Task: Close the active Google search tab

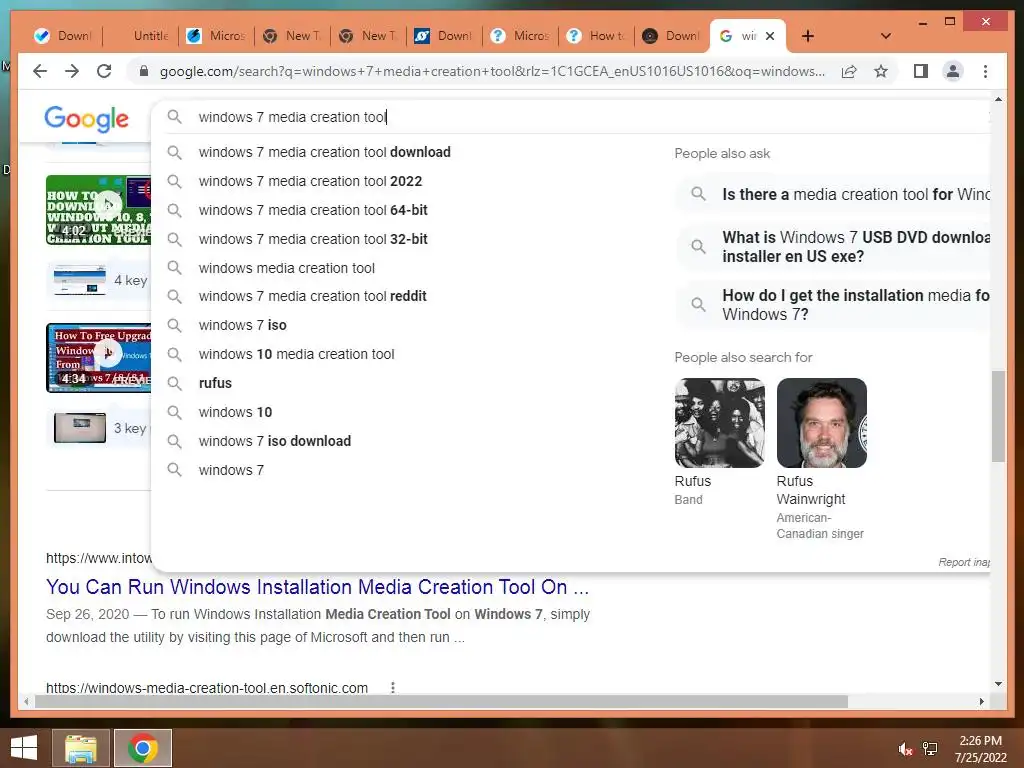Action: pyautogui.click(x=770, y=36)
